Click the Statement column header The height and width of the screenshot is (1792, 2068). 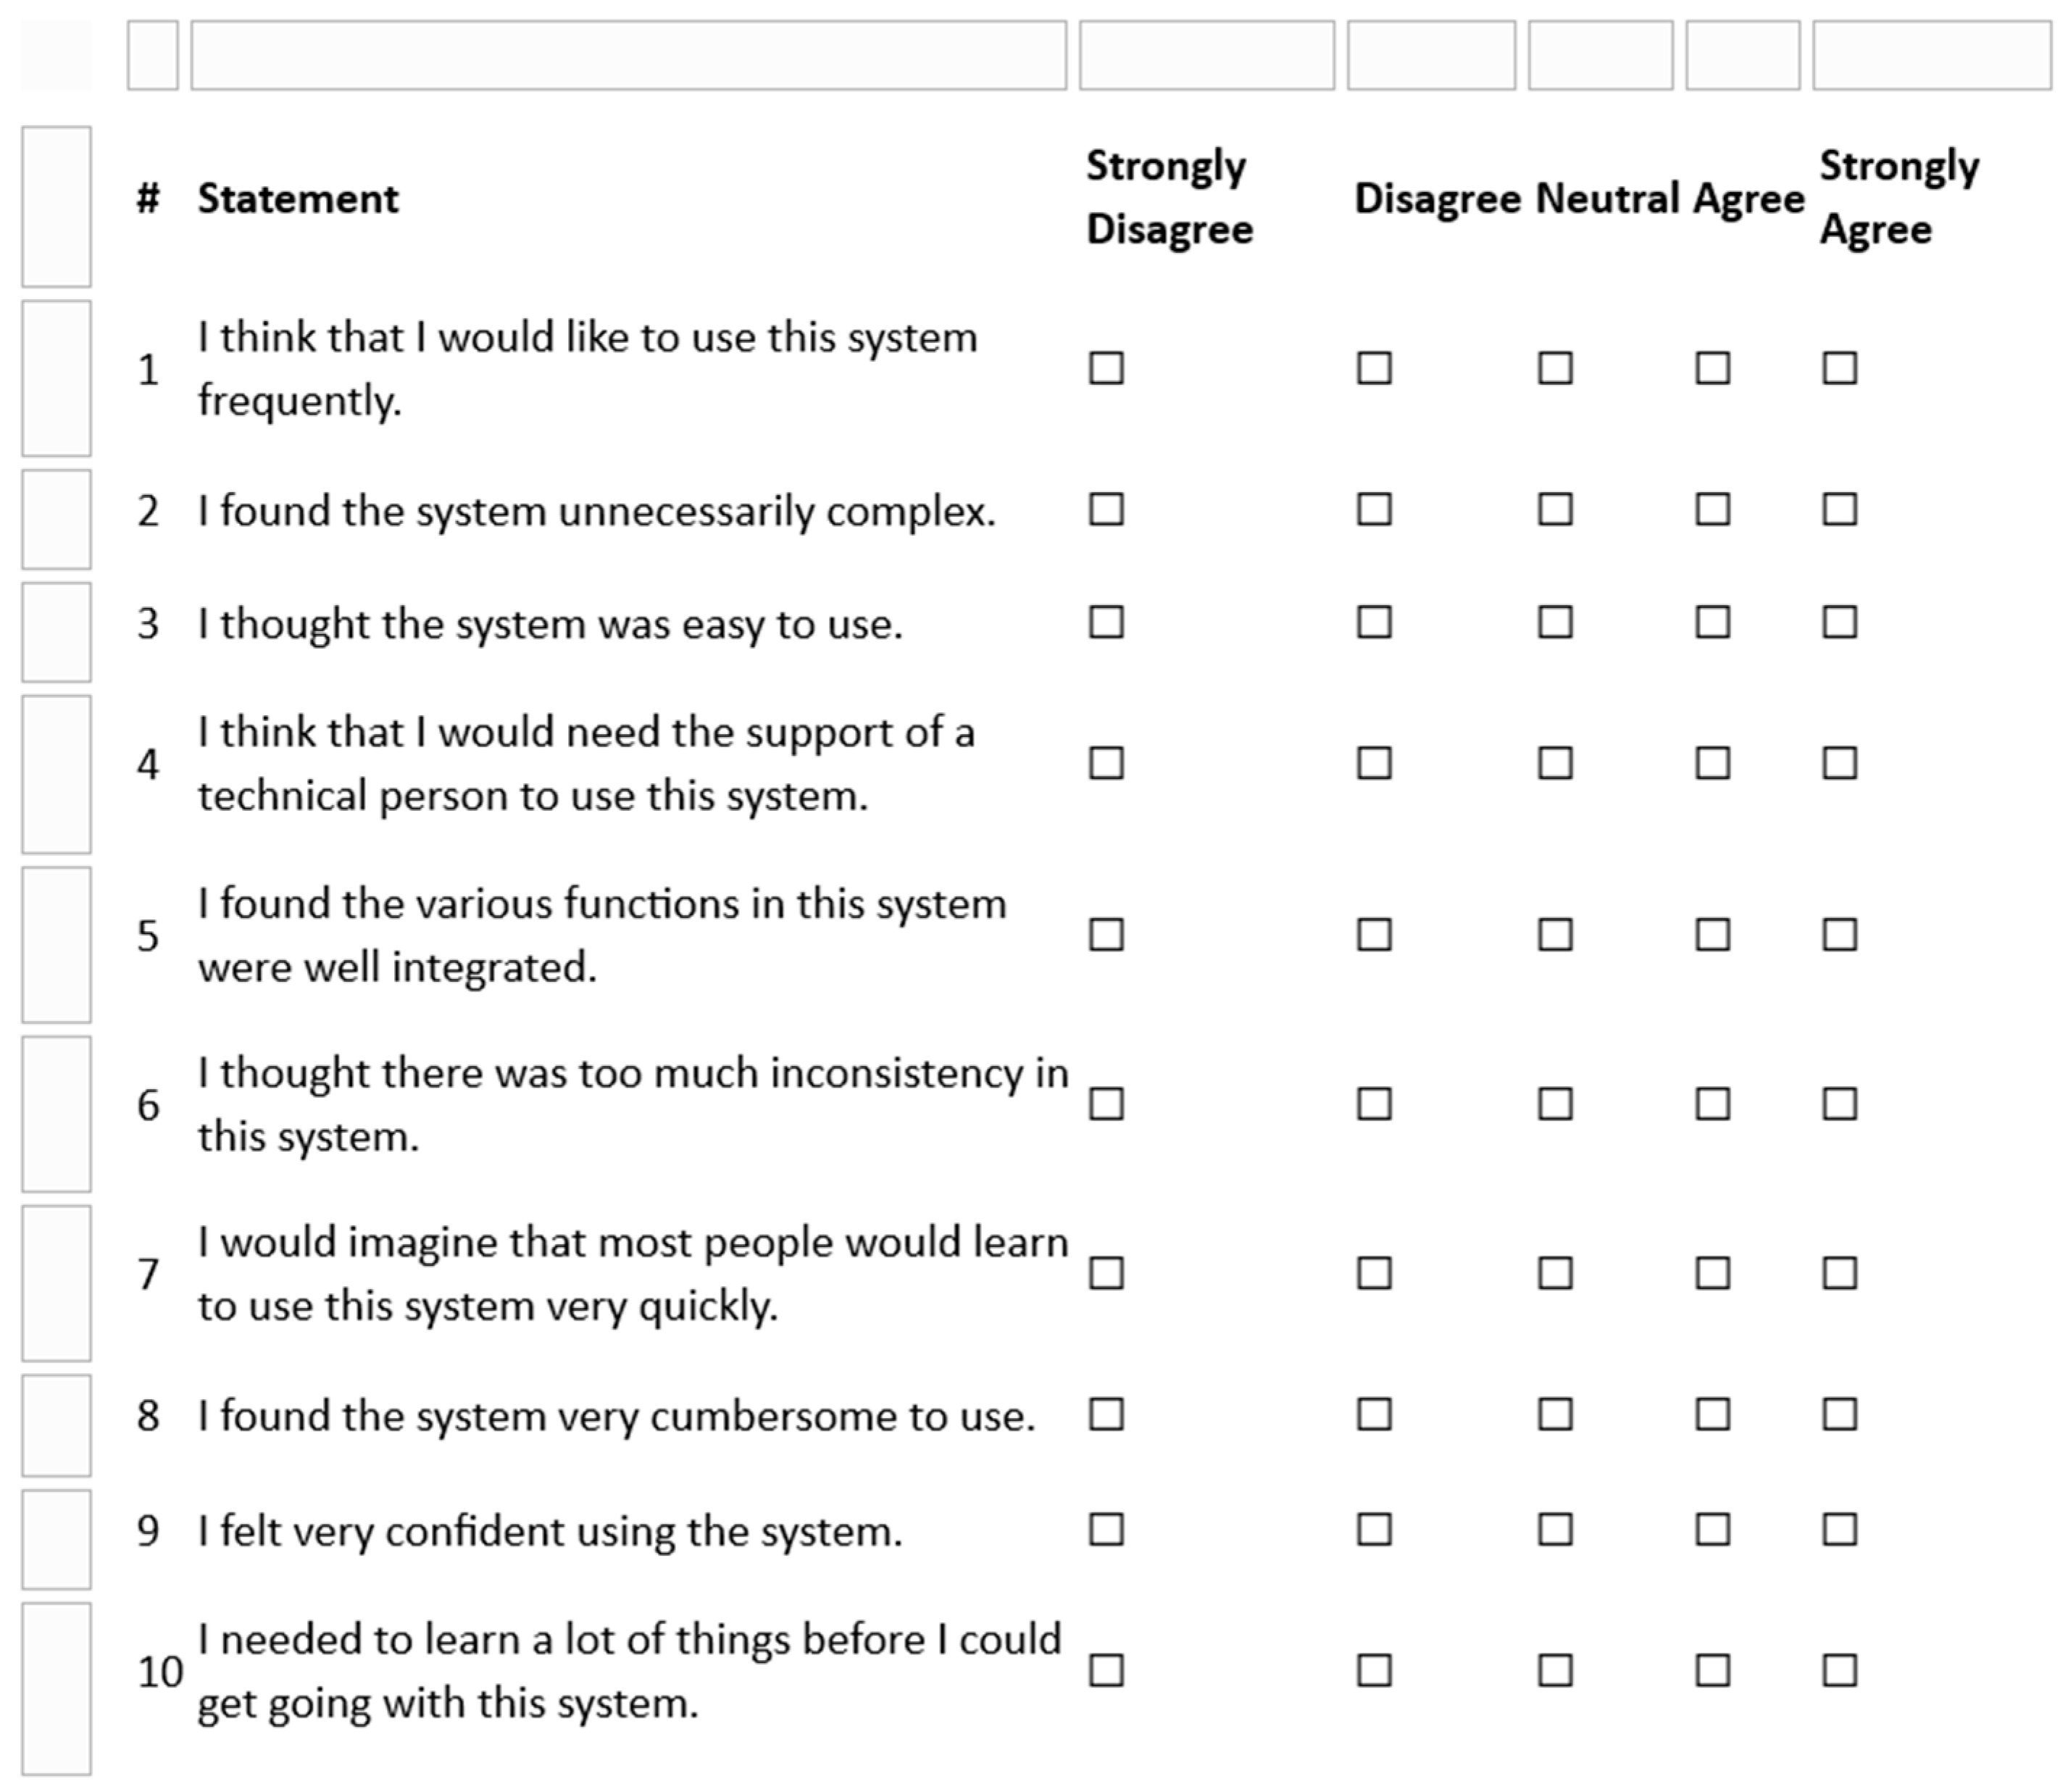coord(298,199)
